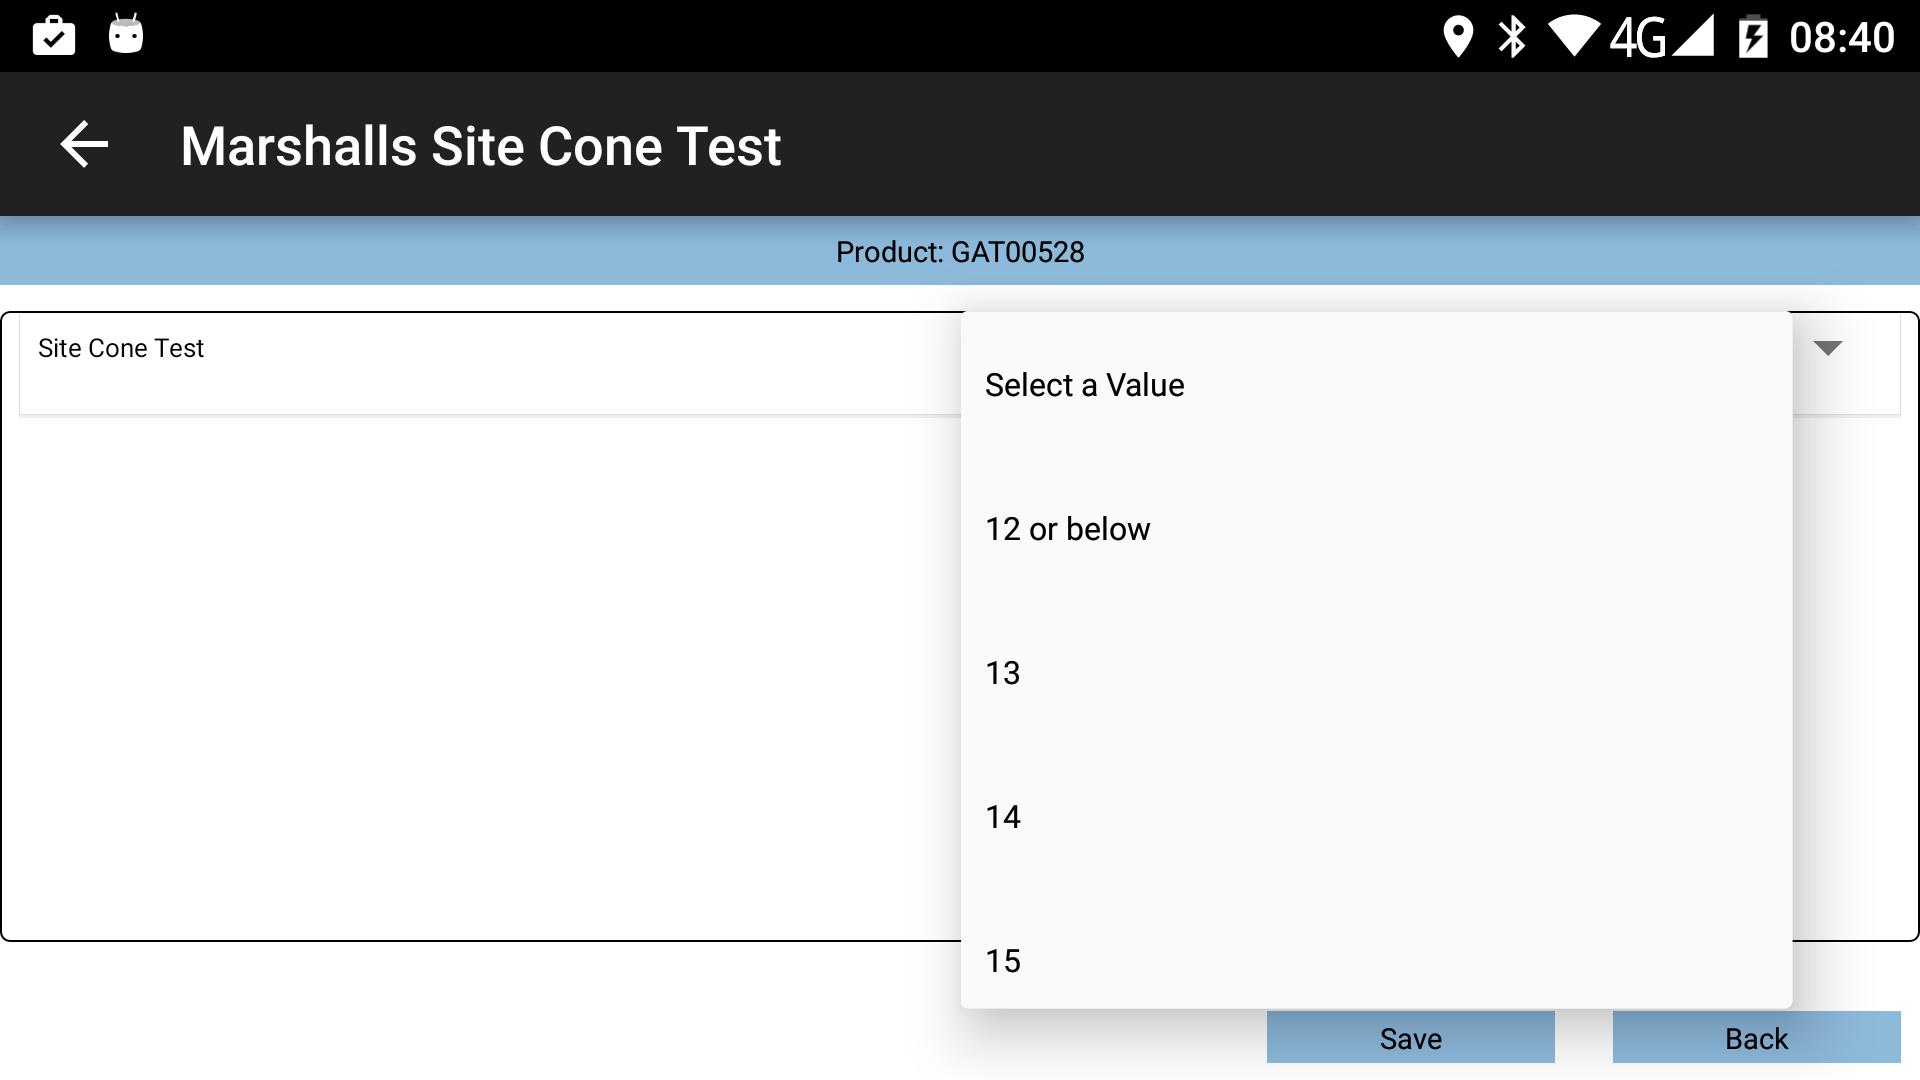Tap the Product: GAT00528 banner text

pos(960,252)
